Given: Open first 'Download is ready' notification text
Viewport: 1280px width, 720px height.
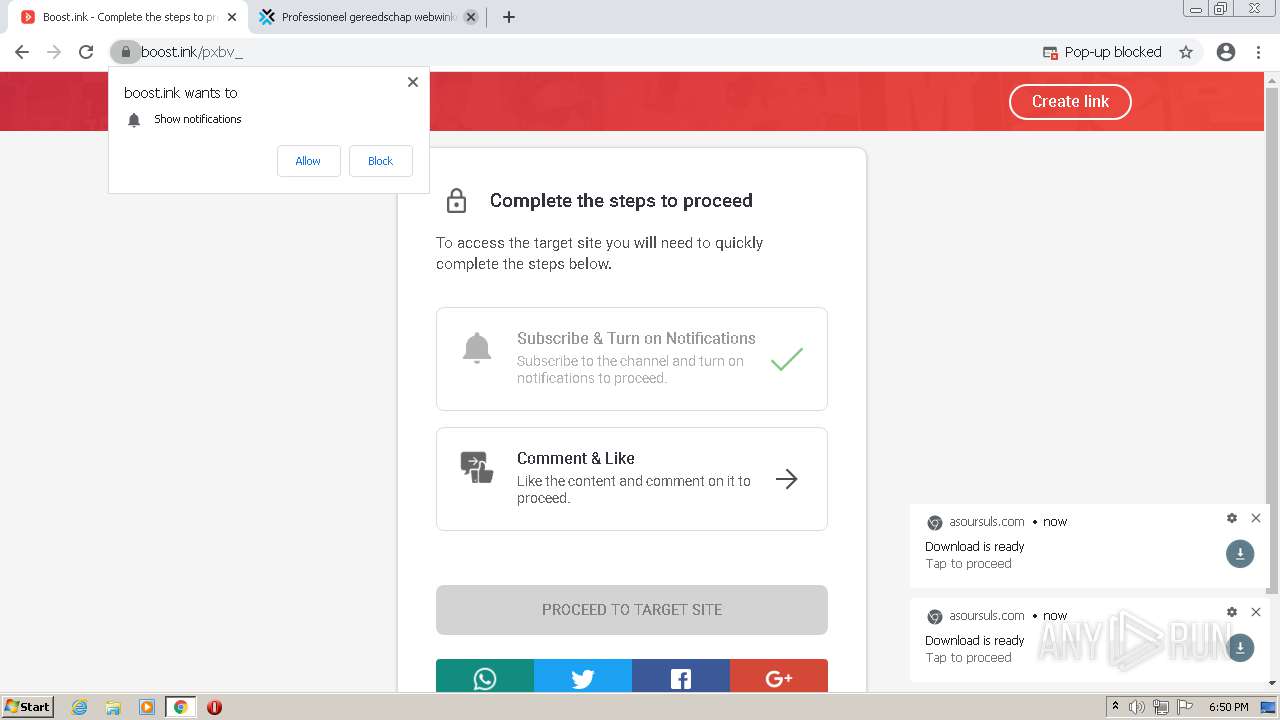Looking at the screenshot, I should pyautogui.click(x=975, y=547).
